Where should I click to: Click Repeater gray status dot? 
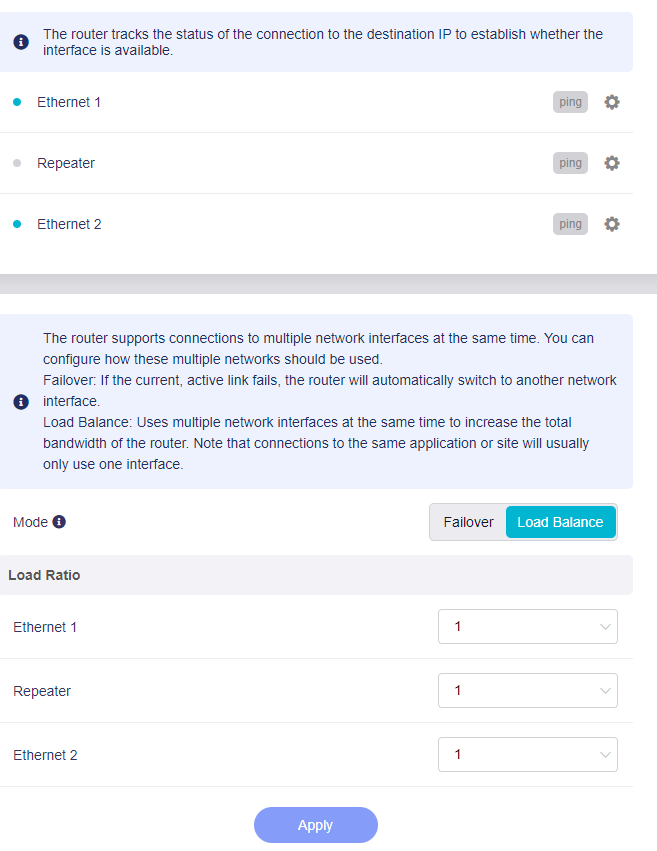tap(17, 163)
